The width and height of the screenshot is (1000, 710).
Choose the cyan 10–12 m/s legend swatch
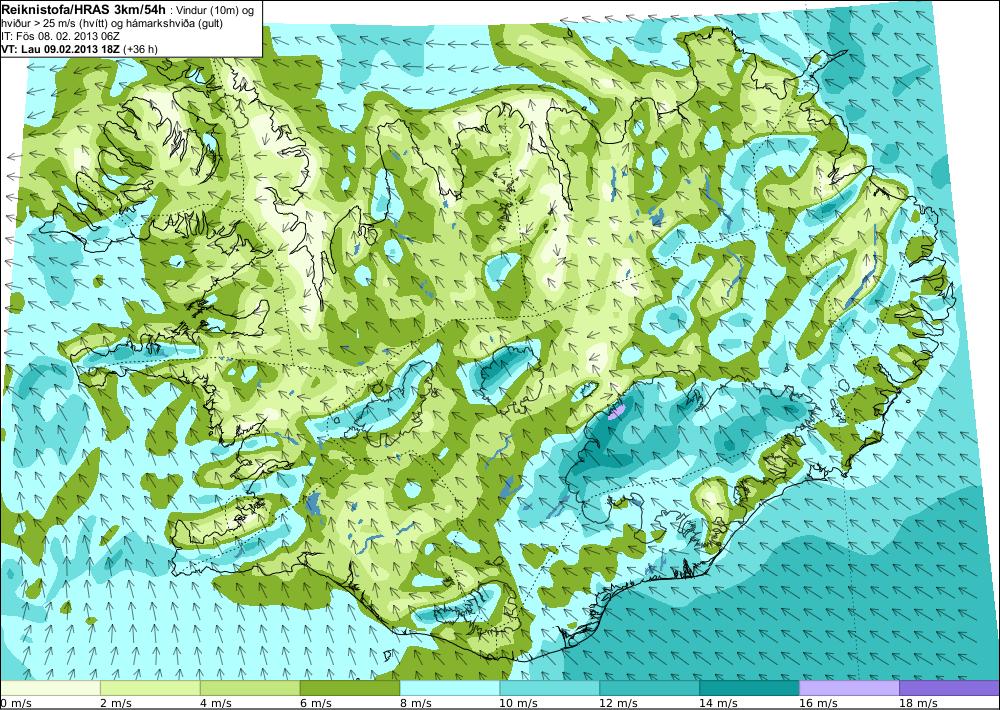[x=549, y=688]
